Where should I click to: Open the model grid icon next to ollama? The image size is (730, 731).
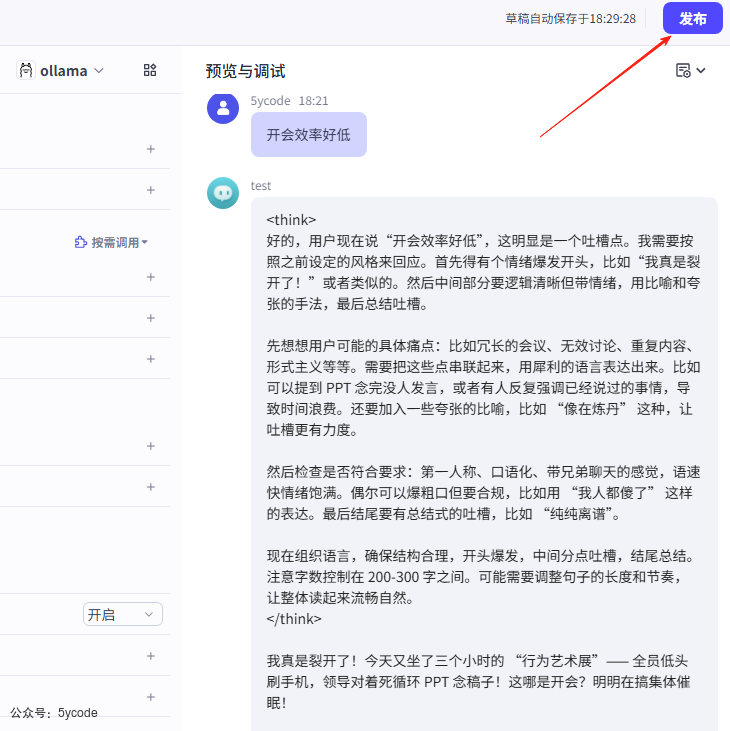[150, 70]
